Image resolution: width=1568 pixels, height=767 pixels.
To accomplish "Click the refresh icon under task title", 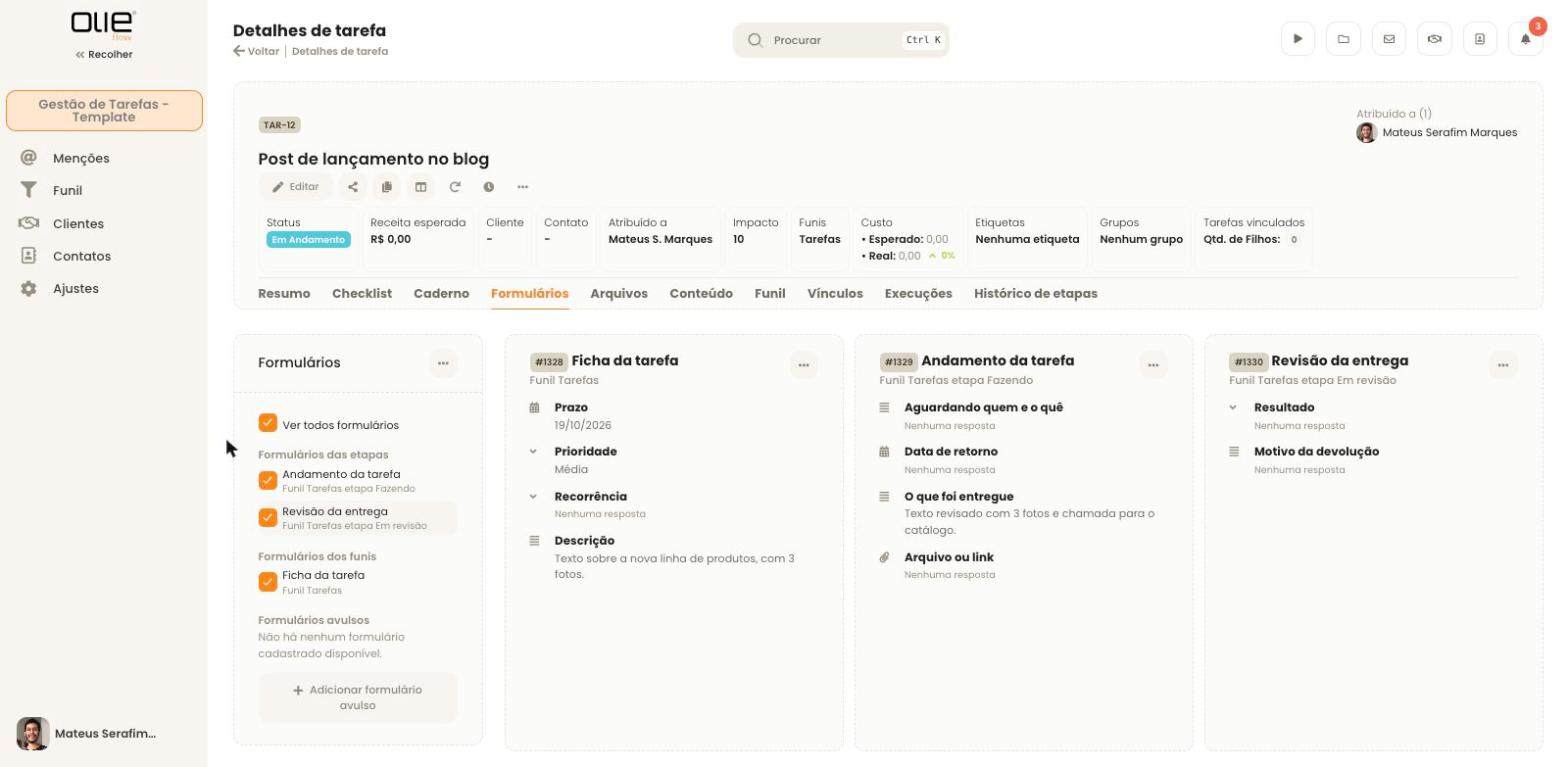I will point(455,187).
